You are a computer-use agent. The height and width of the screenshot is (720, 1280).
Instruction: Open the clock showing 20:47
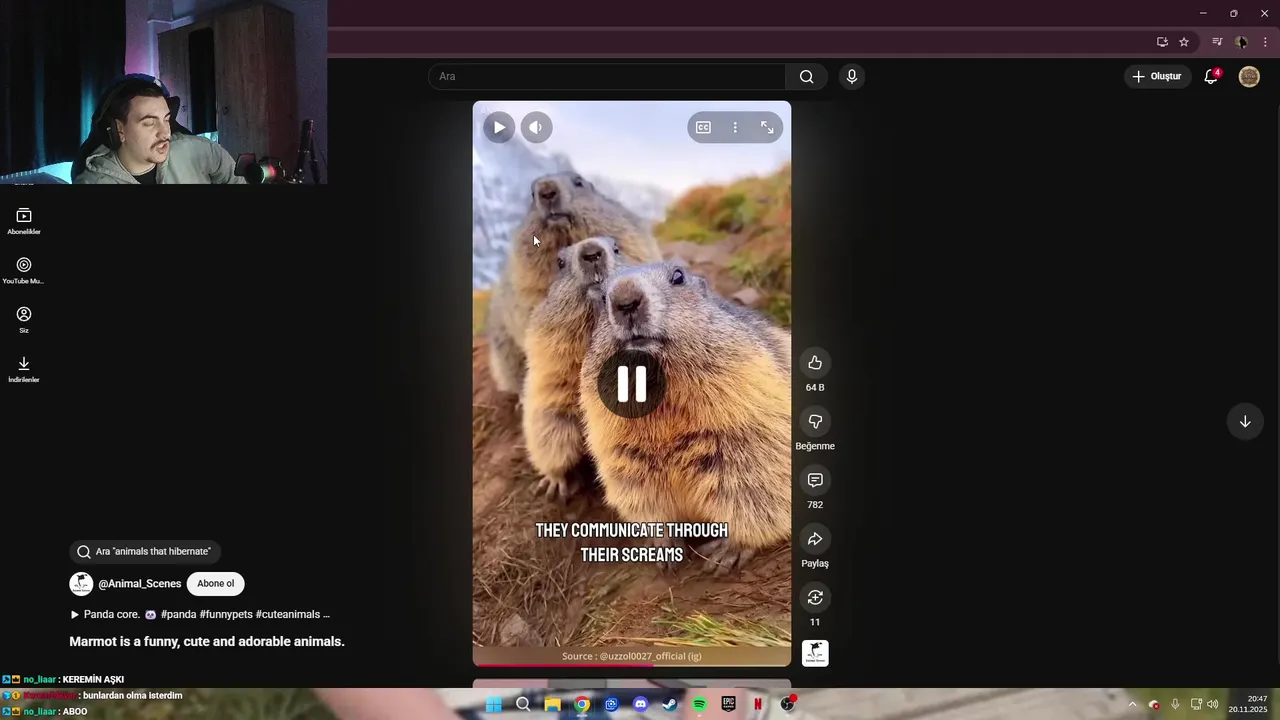[x=1247, y=704]
